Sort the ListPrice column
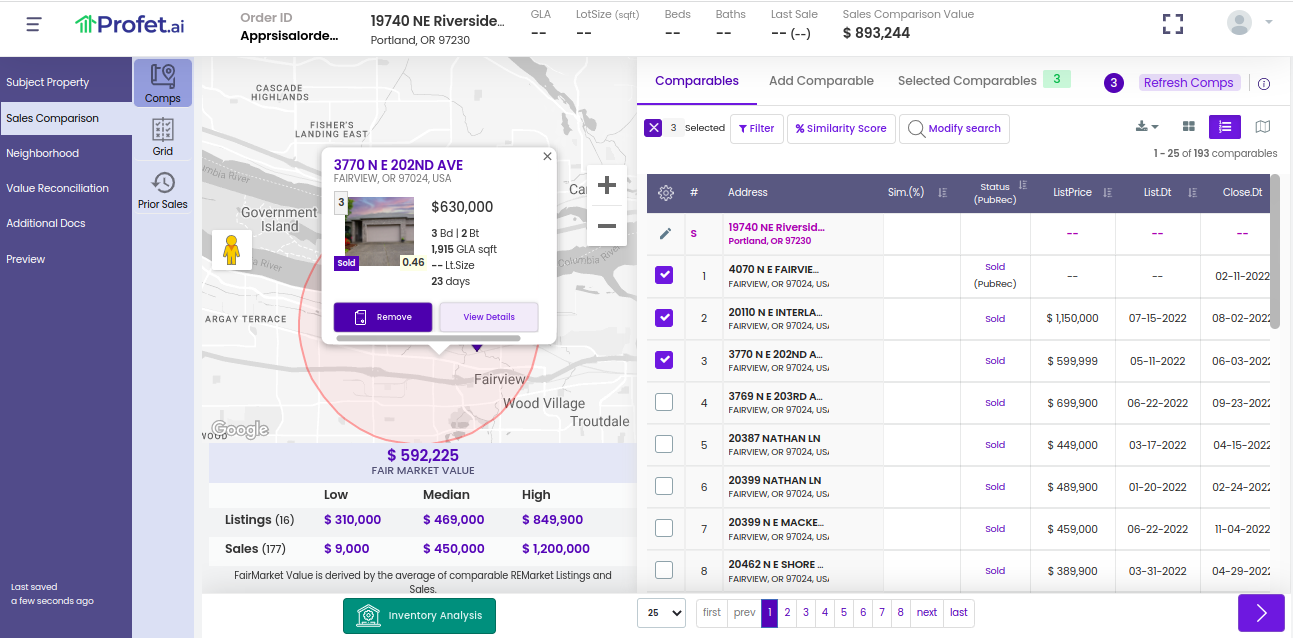This screenshot has width=1293, height=638. tap(1106, 191)
